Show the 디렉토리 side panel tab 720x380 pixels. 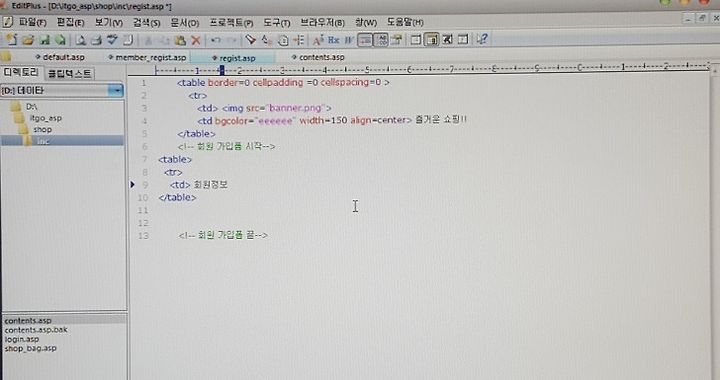point(21,73)
